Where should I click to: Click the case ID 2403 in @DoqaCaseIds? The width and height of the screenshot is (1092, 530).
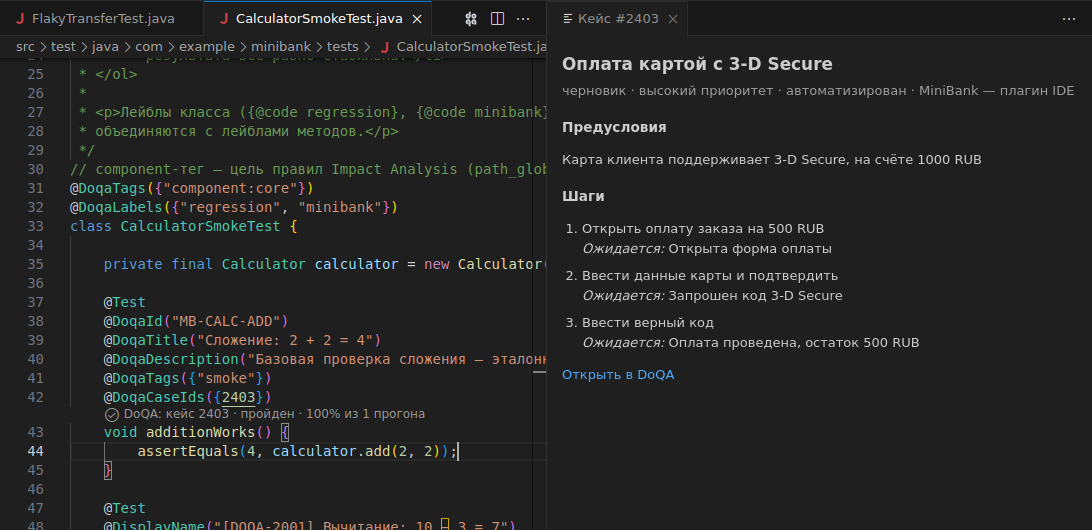tap(239, 397)
